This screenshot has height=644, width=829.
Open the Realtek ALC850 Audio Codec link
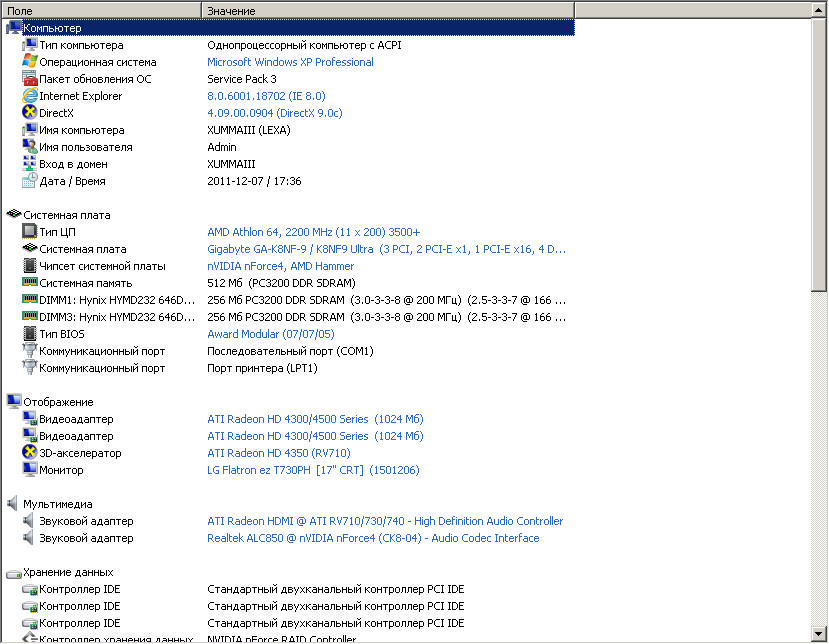[373, 538]
